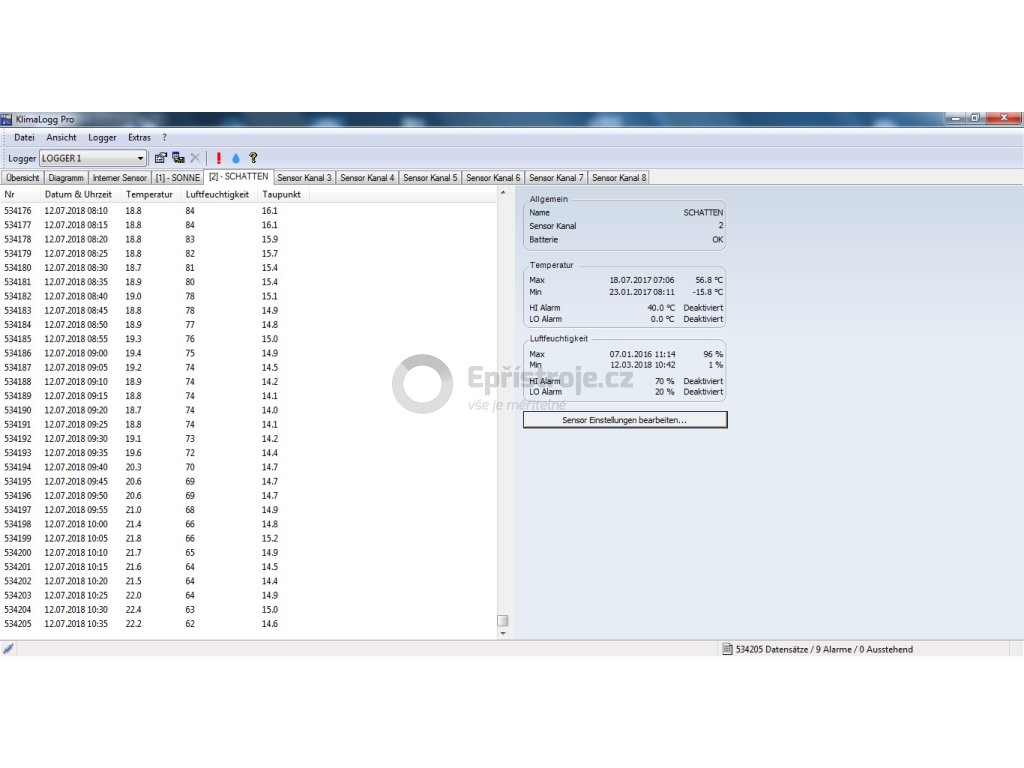
Task: Click the blue water drop icon
Action: [236, 158]
